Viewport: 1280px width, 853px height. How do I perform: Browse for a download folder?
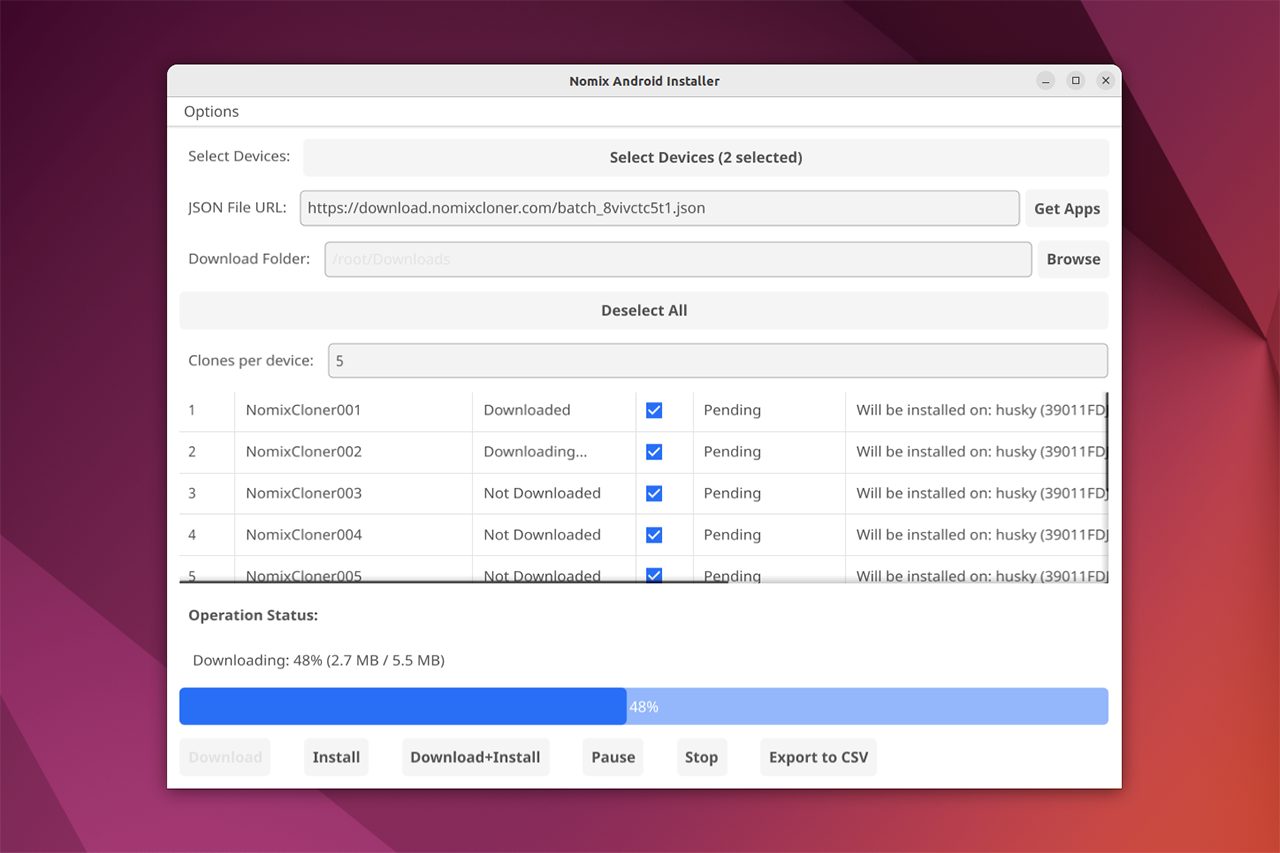1073,259
